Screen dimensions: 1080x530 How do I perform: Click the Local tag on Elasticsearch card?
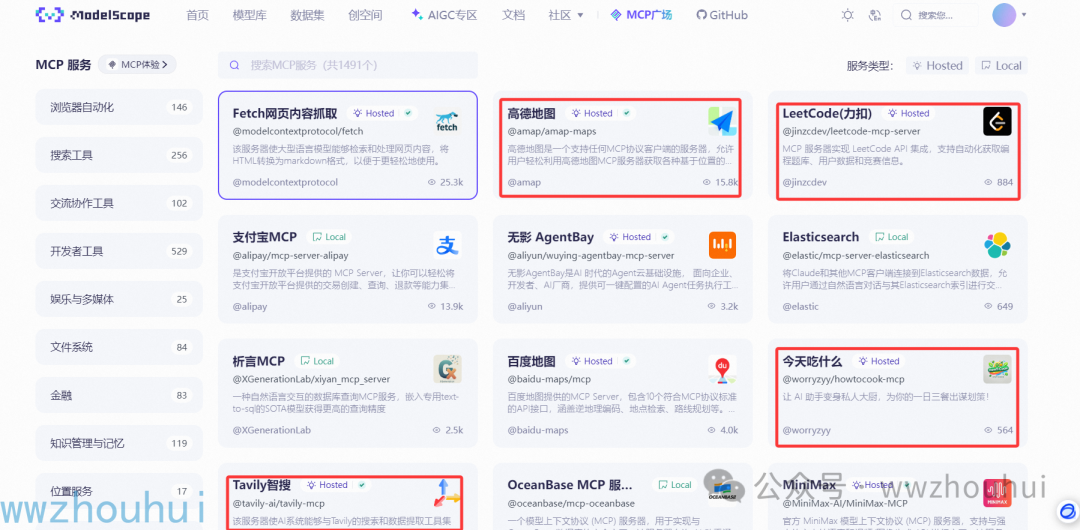pos(891,237)
